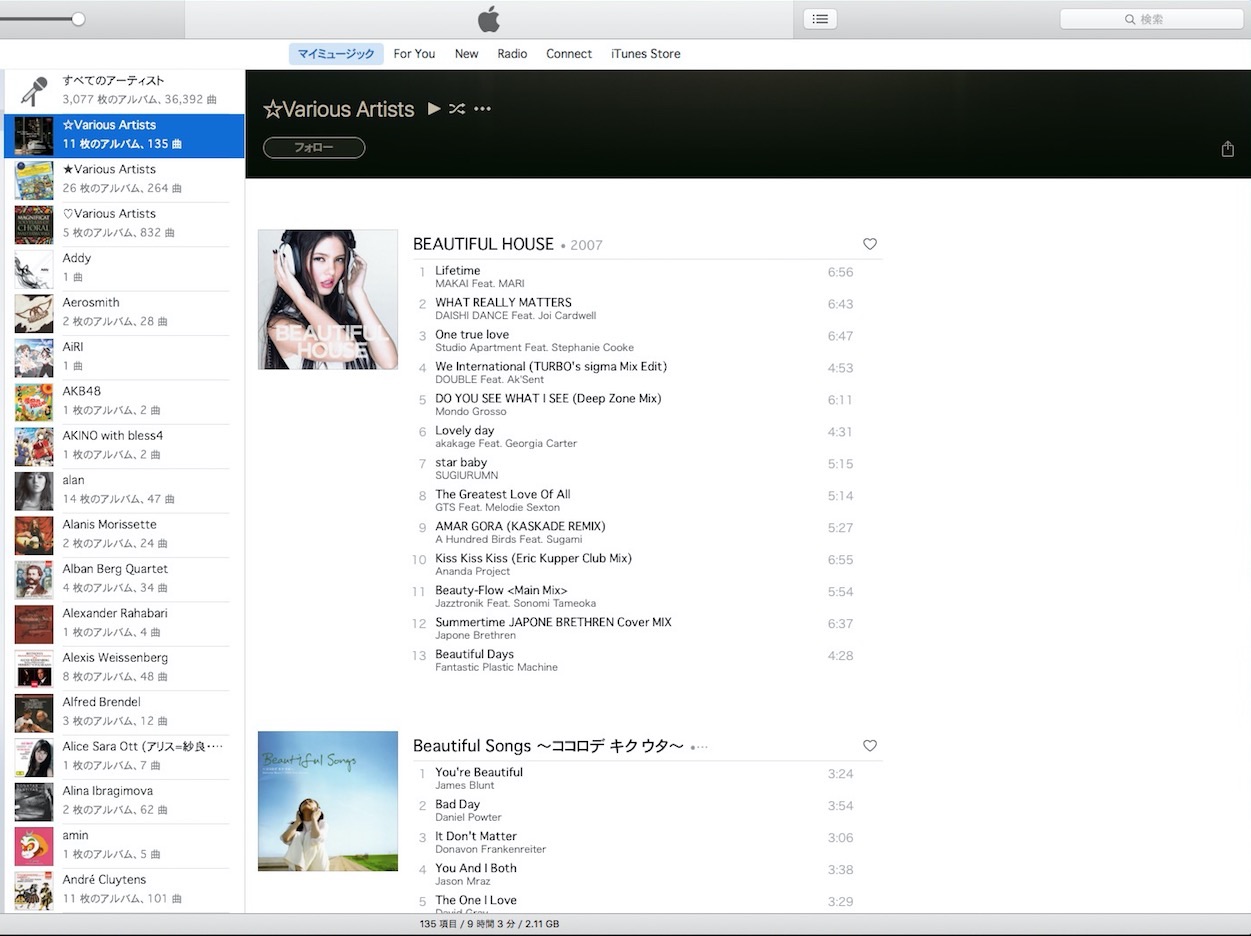This screenshot has height=936, width=1251.
Task: Click the Beautiful Songs album cover
Action: click(x=328, y=801)
